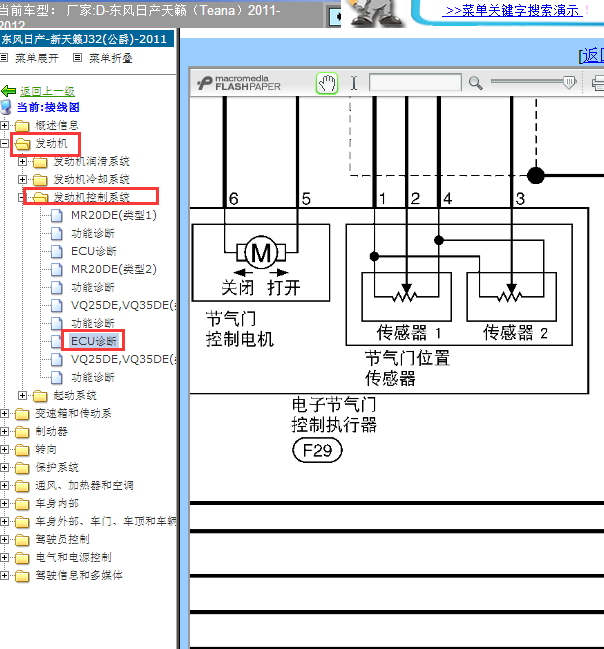The image size is (604, 649).
Task: Choose the 菜单折叠 menu option
Action: click(x=111, y=58)
